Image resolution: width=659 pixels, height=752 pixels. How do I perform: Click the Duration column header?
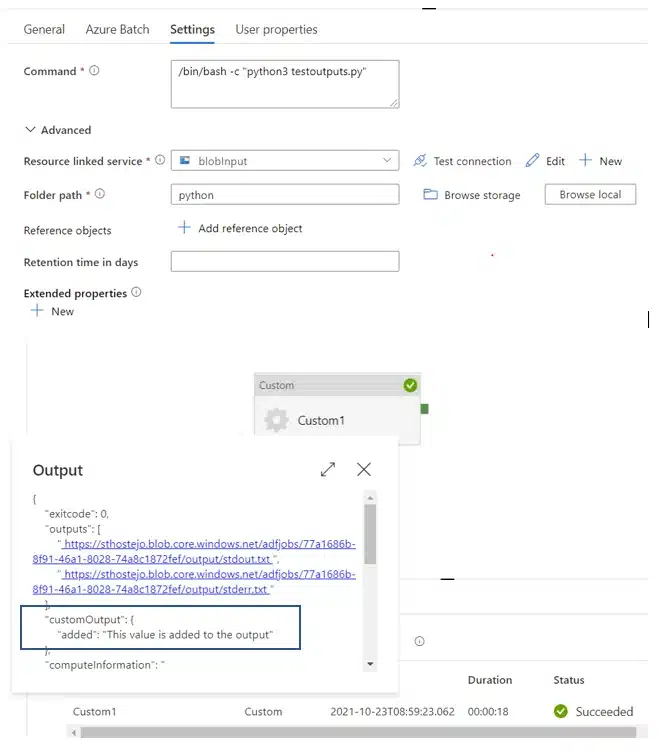[x=490, y=680]
